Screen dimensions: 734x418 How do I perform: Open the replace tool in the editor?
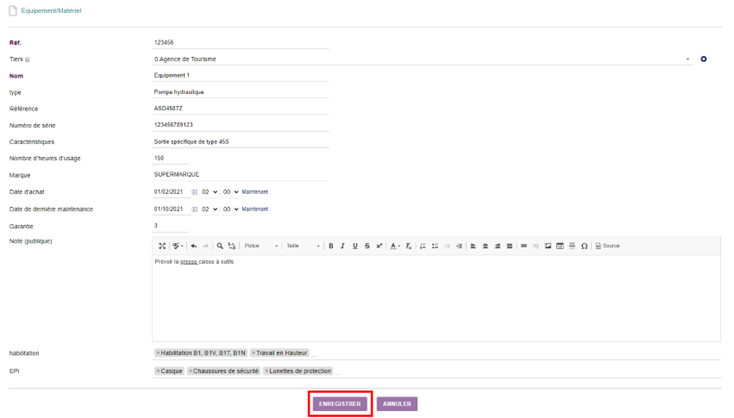pyautogui.click(x=232, y=246)
